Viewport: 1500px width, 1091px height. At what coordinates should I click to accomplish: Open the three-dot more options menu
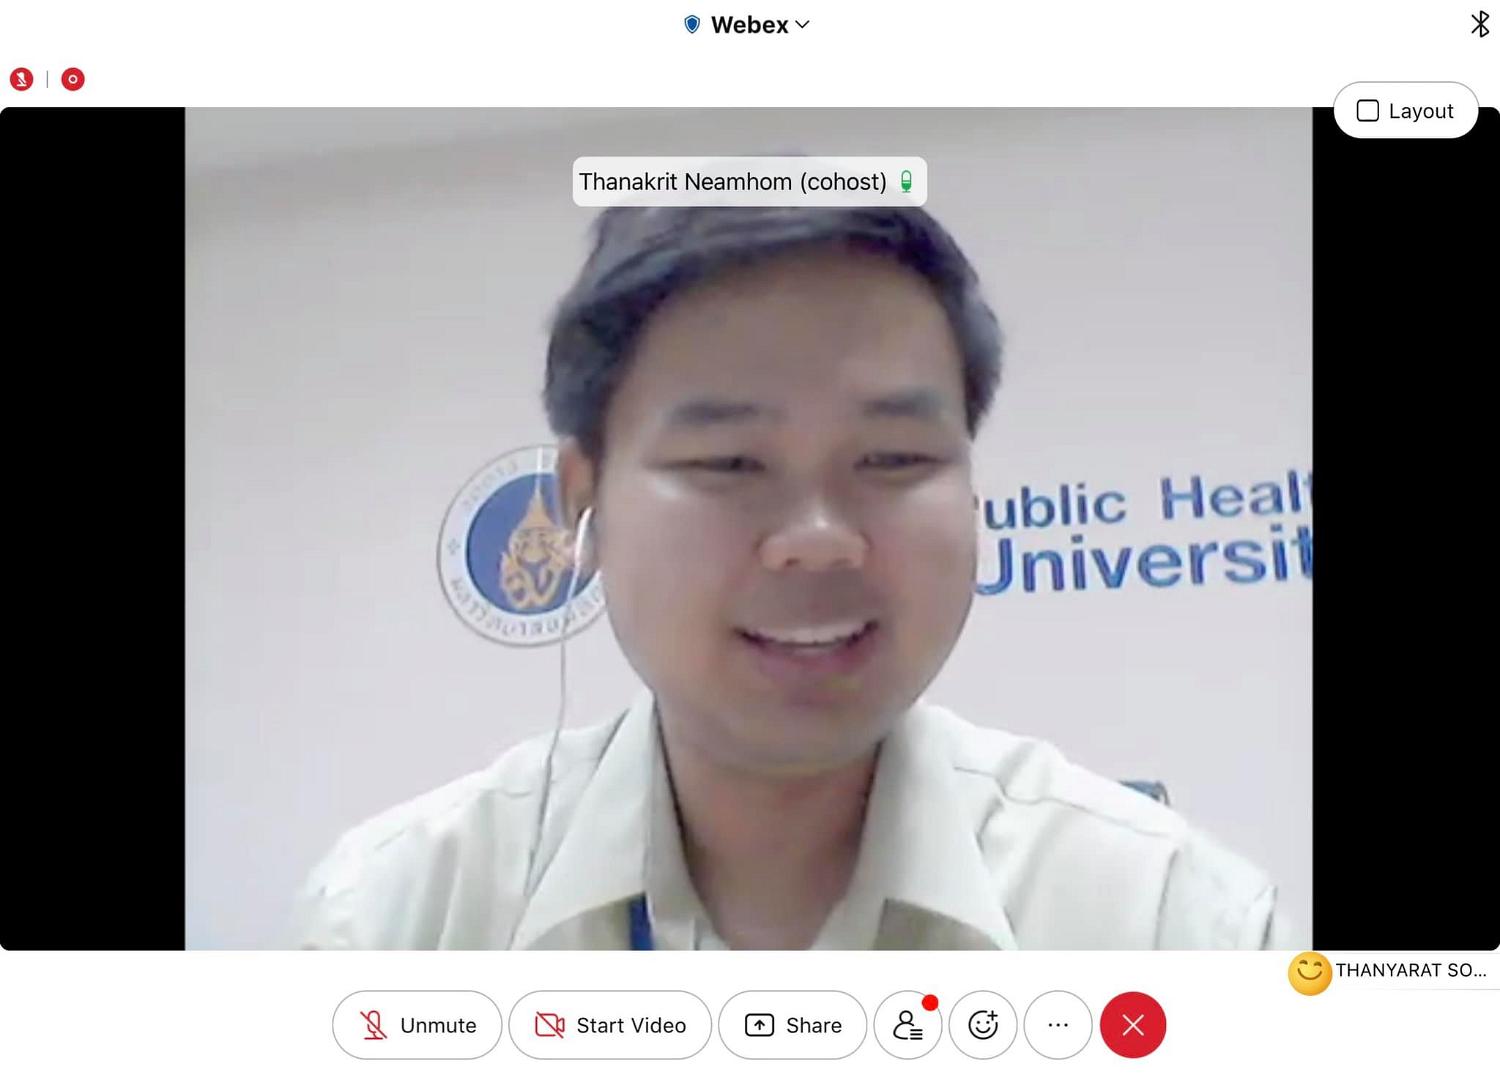point(1058,1025)
